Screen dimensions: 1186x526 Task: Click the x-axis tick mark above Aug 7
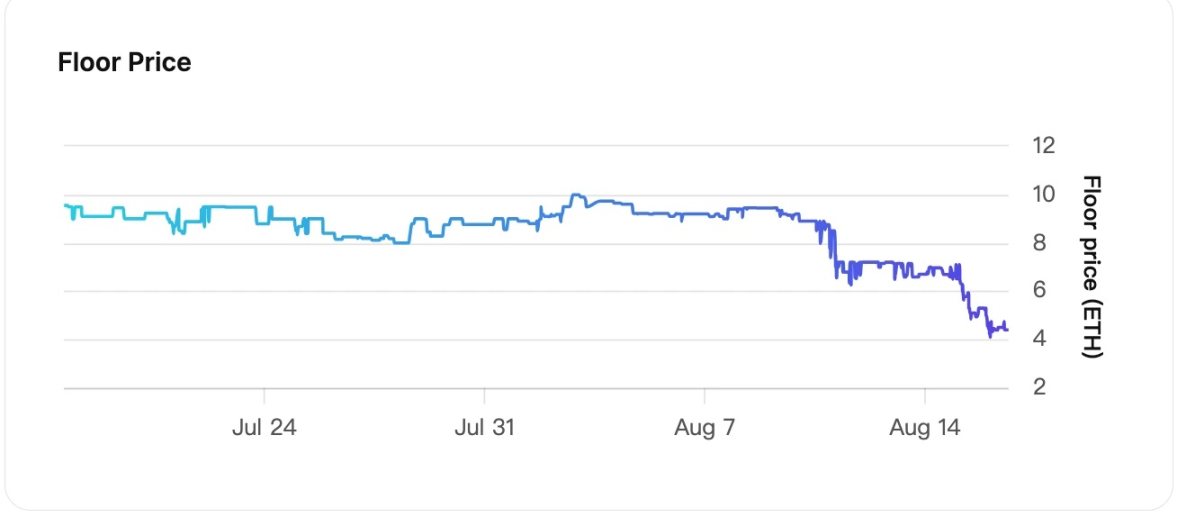coord(704,393)
